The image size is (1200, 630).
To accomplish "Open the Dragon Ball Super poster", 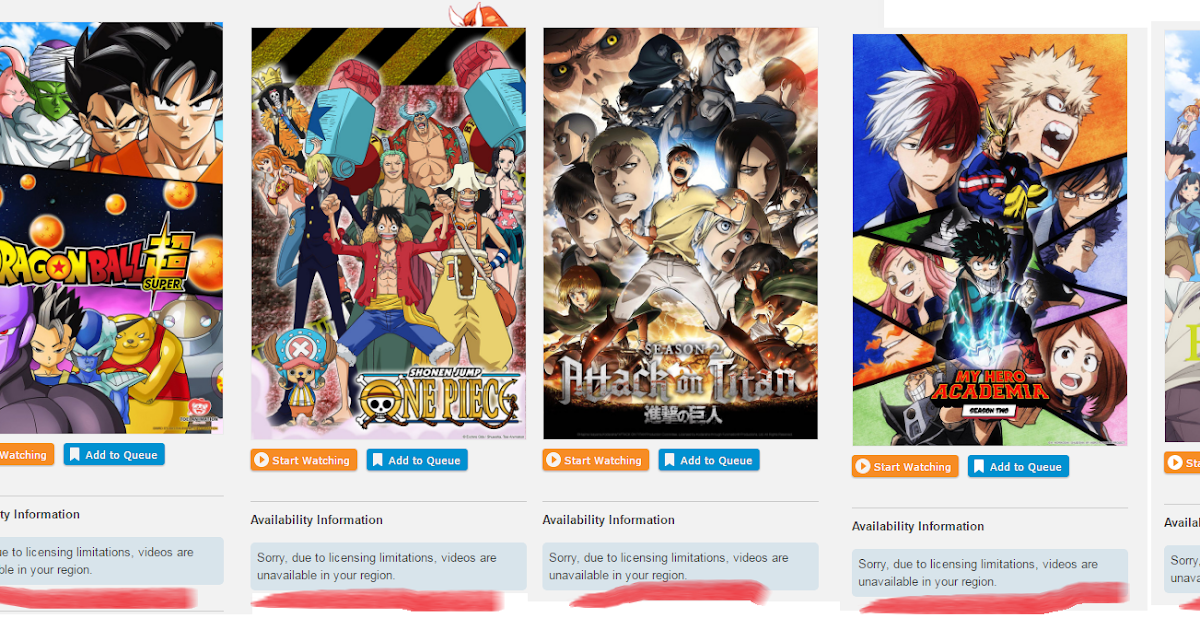I will tap(111, 228).
